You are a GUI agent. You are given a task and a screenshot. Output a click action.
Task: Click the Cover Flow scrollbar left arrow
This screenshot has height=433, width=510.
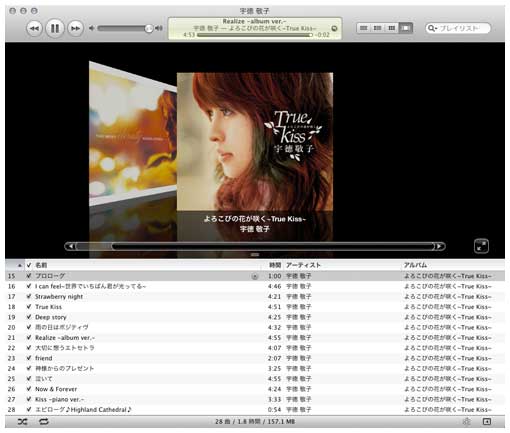click(x=71, y=246)
